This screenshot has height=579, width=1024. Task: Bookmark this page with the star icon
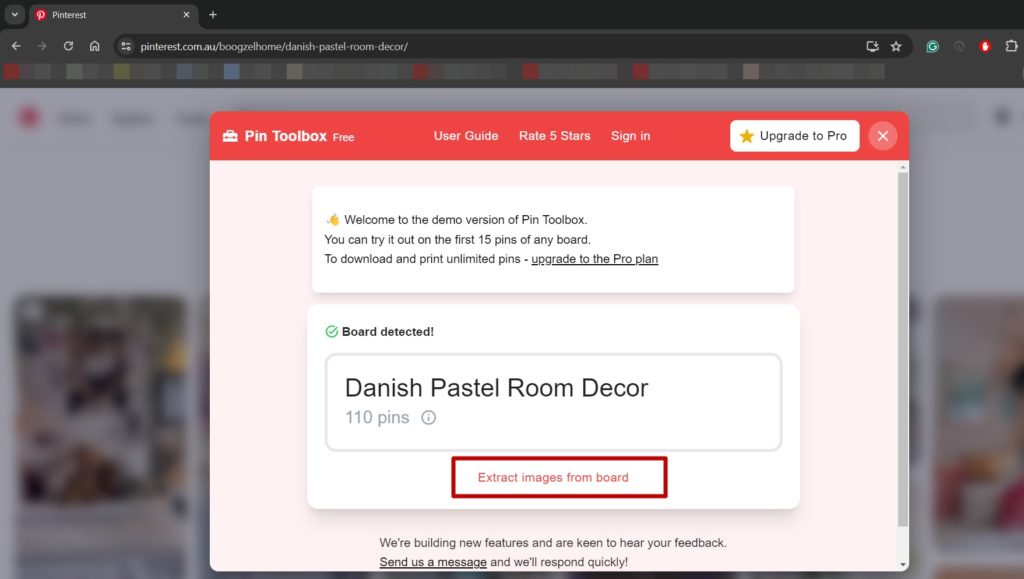coord(896,46)
